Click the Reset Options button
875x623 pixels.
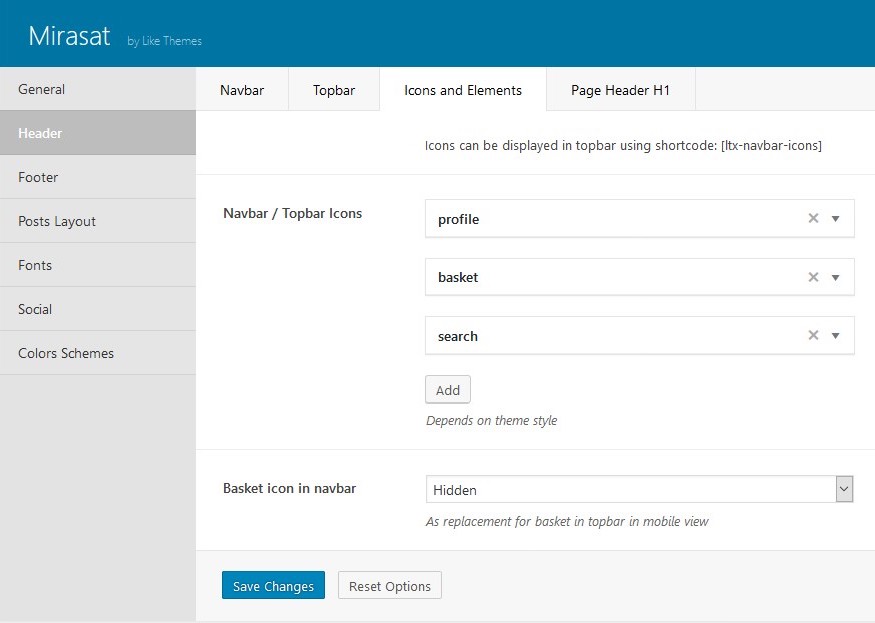point(390,586)
